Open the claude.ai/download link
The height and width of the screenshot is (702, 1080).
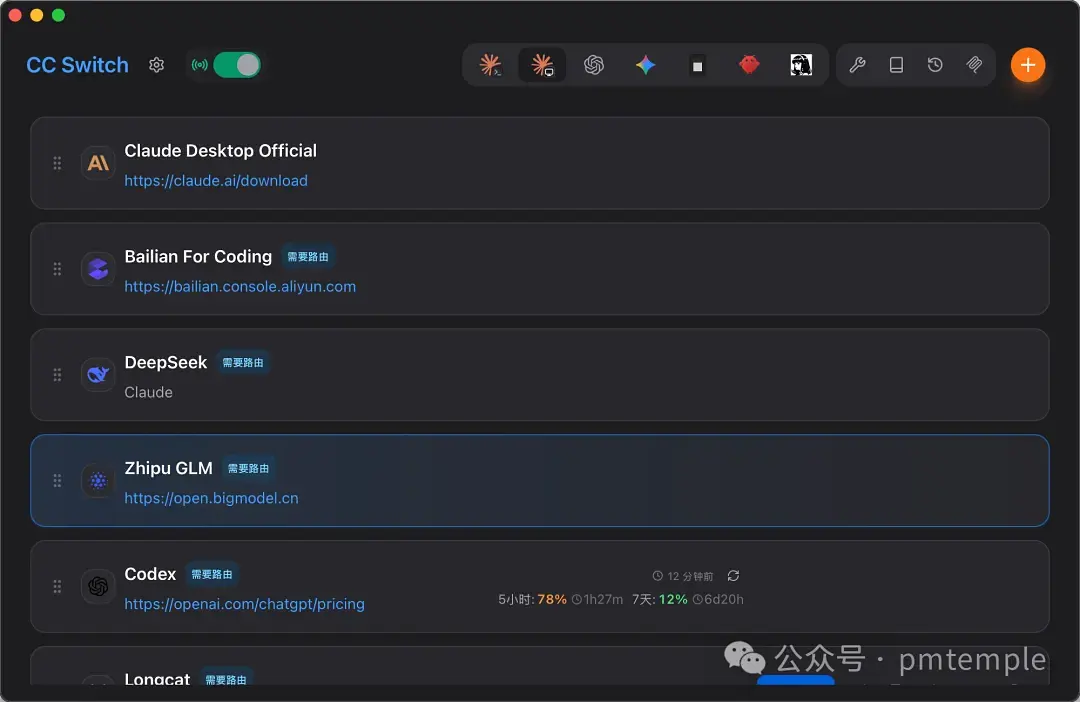(216, 180)
